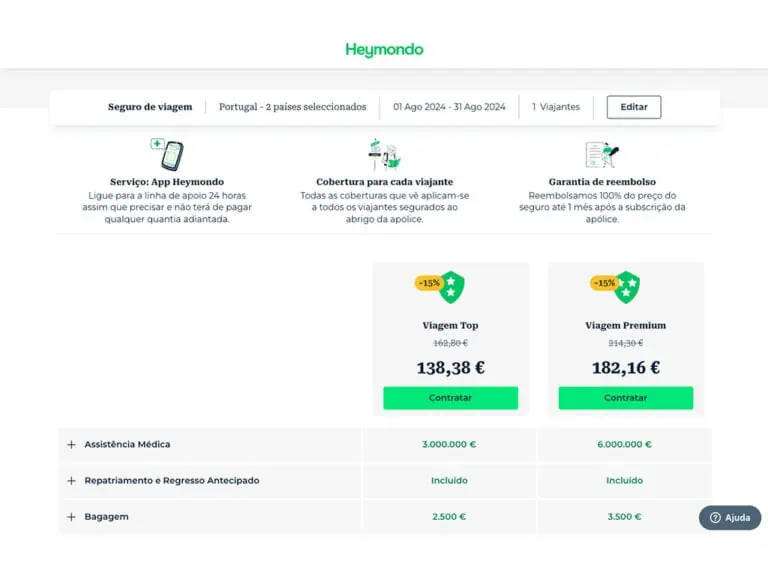
Task: Click the Serviço: App Heymondo heading
Action: (167, 182)
